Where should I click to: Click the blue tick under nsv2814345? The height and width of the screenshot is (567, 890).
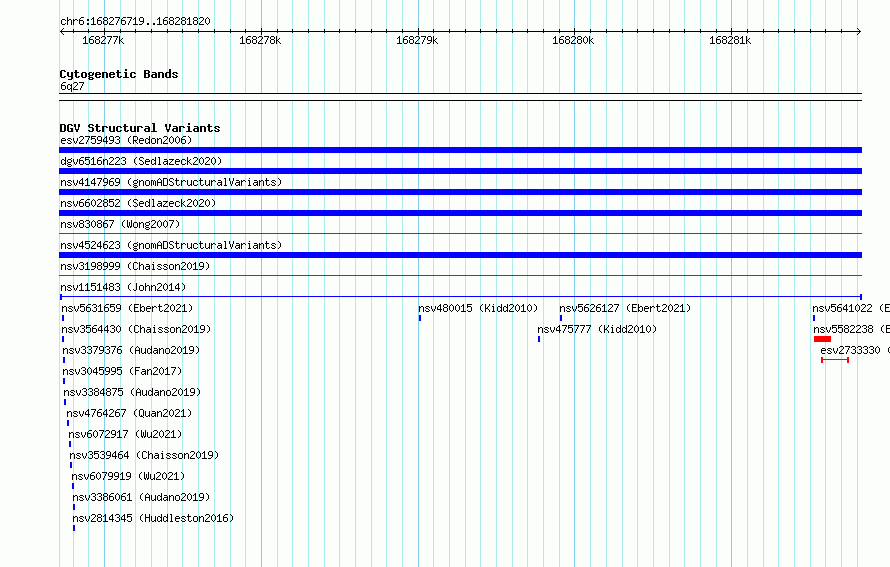[x=74, y=528]
